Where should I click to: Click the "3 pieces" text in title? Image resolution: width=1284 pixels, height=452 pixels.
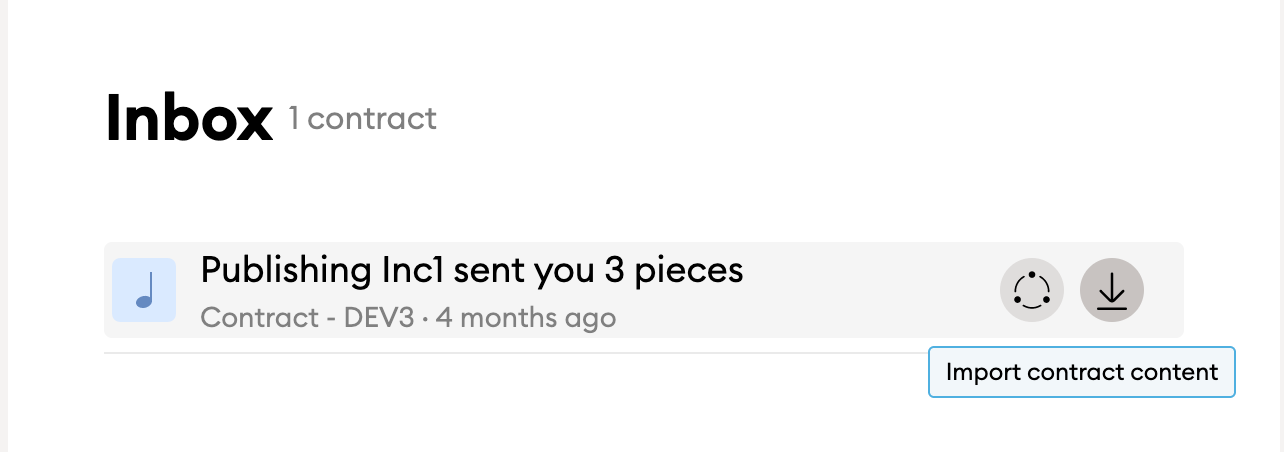[674, 270]
